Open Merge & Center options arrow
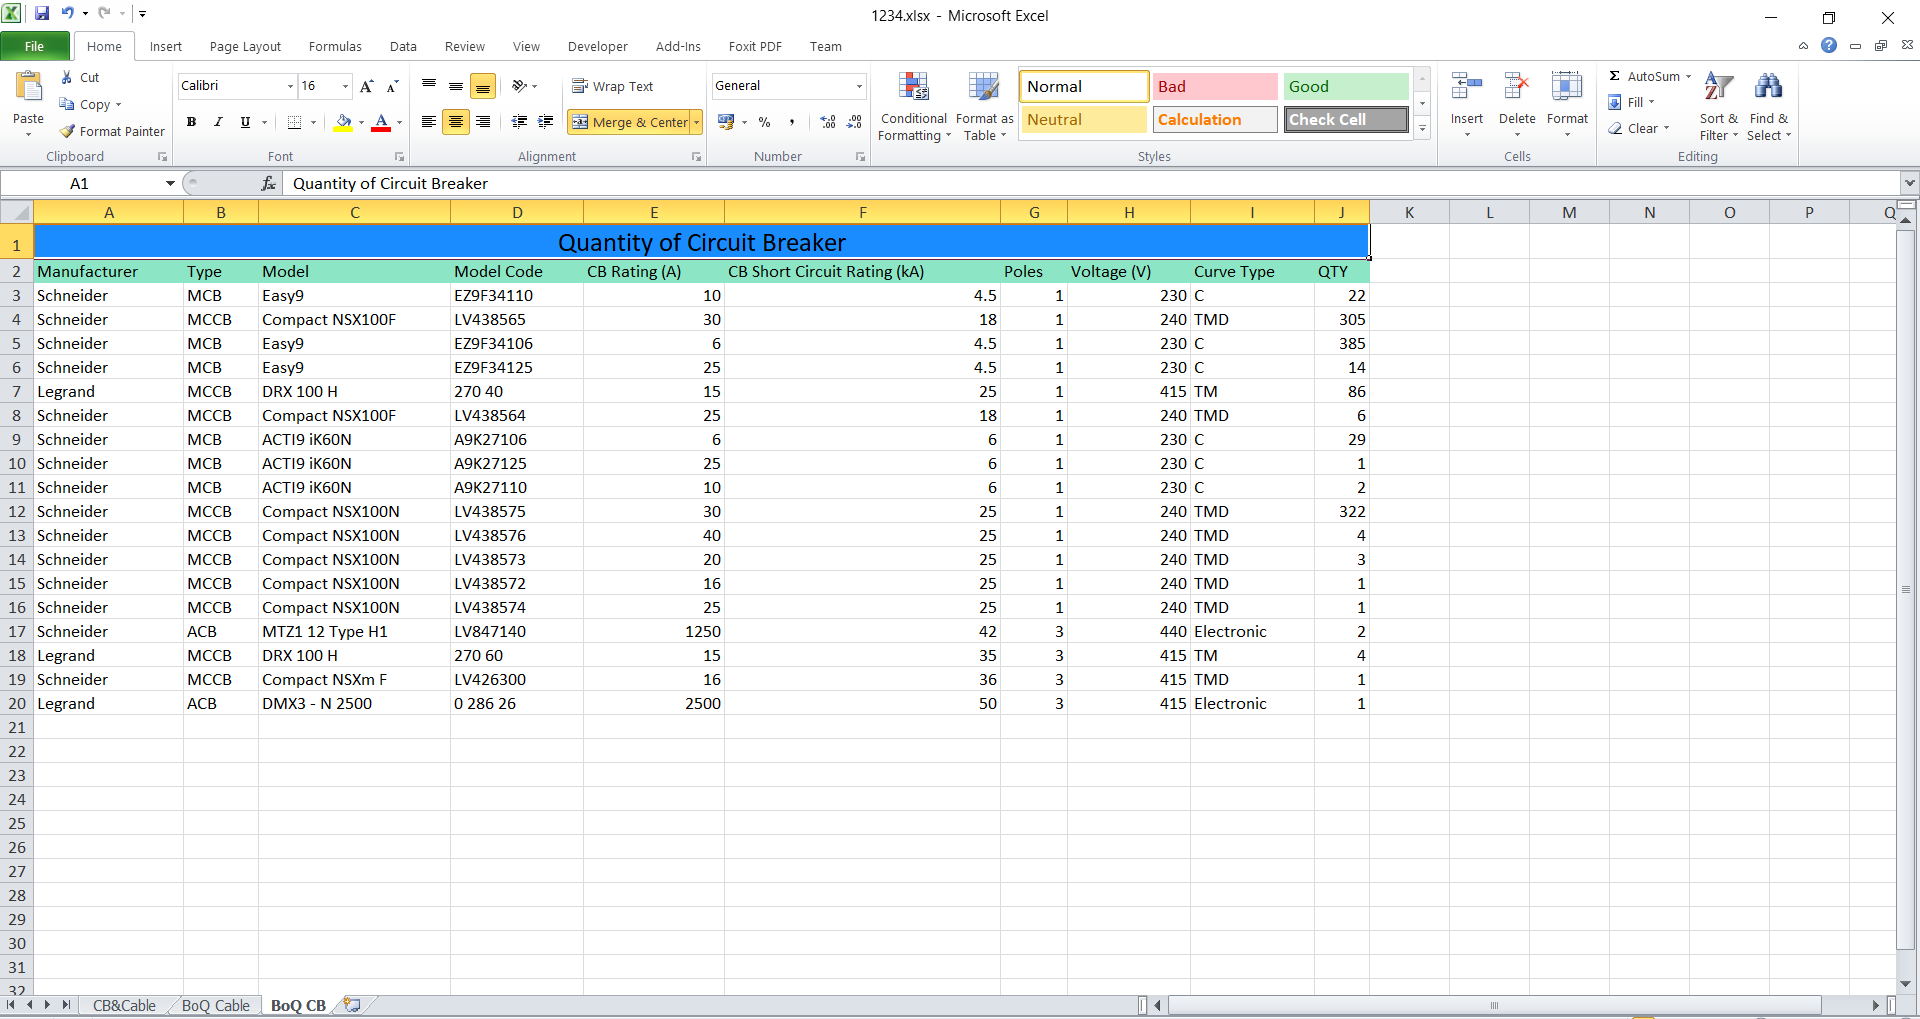The image size is (1920, 1019). 697,122
